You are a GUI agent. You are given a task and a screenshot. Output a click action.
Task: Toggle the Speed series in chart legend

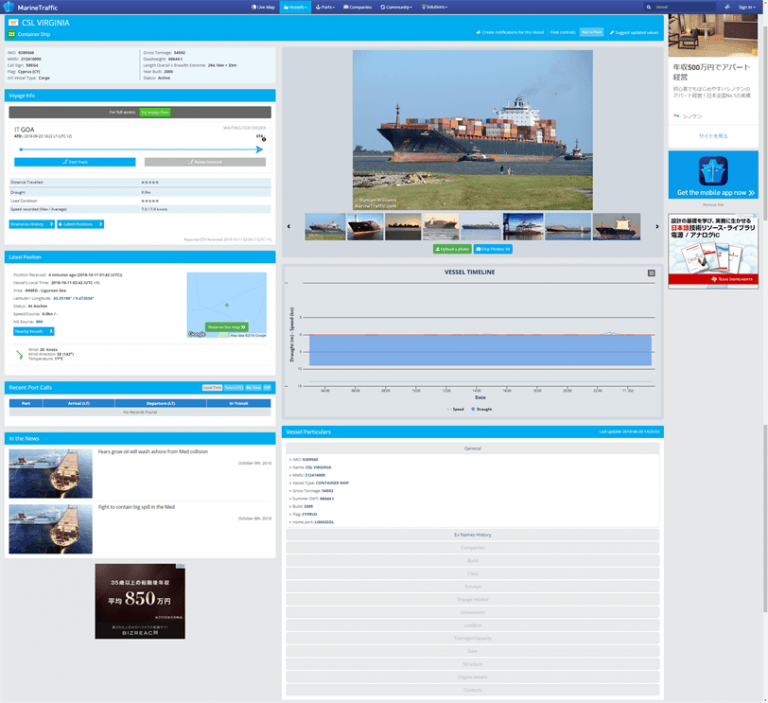pos(455,409)
